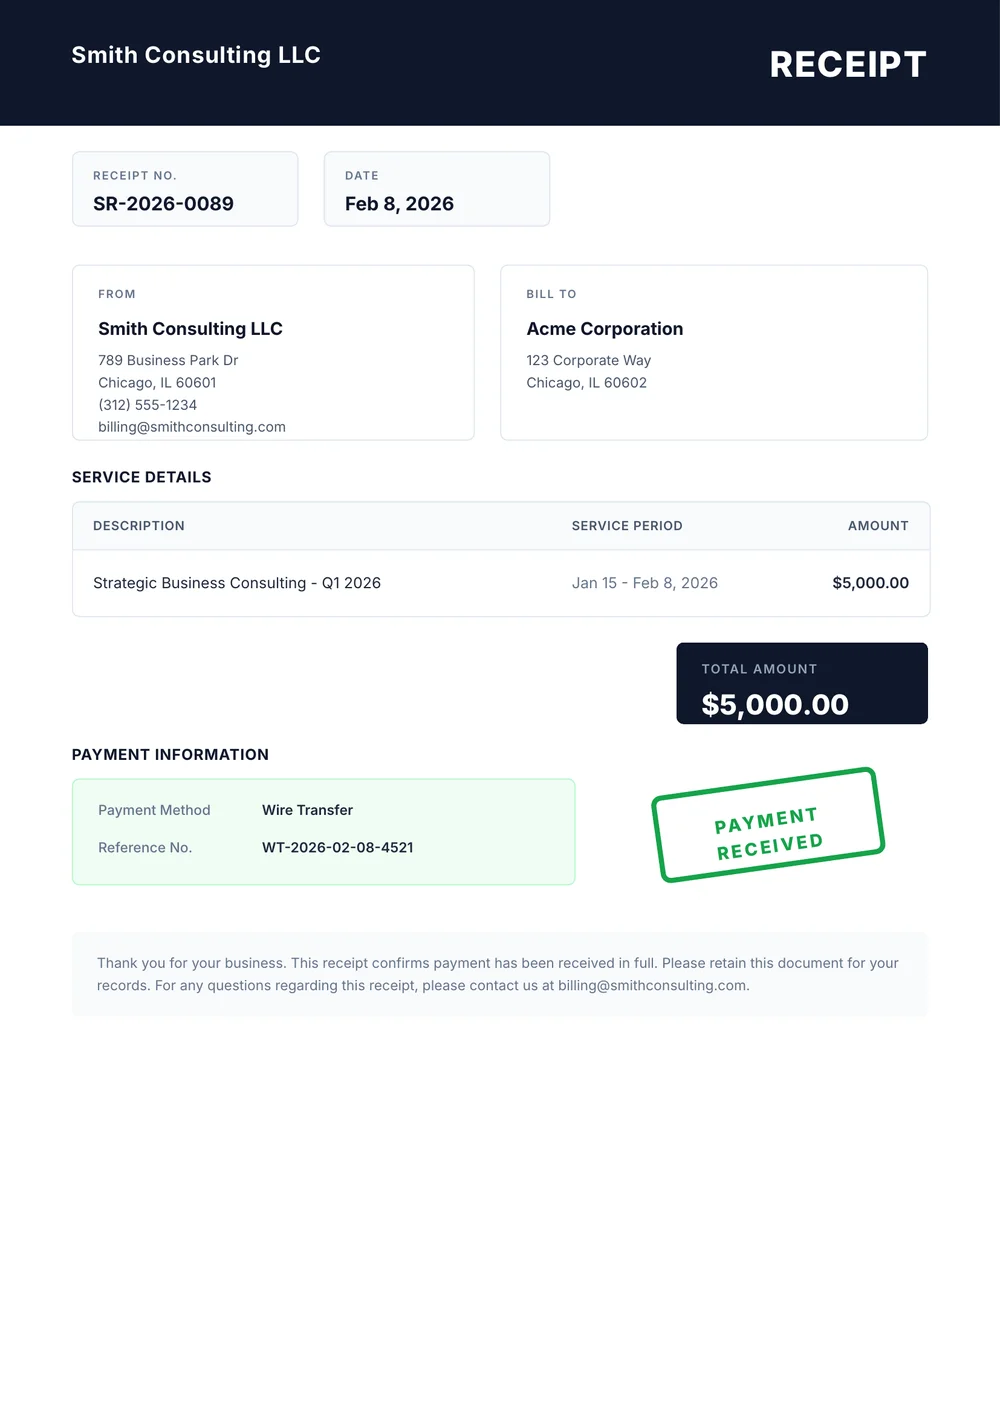The image size is (1000, 1414).
Task: Click the 789 Business Park Dr address
Action: [168, 360]
